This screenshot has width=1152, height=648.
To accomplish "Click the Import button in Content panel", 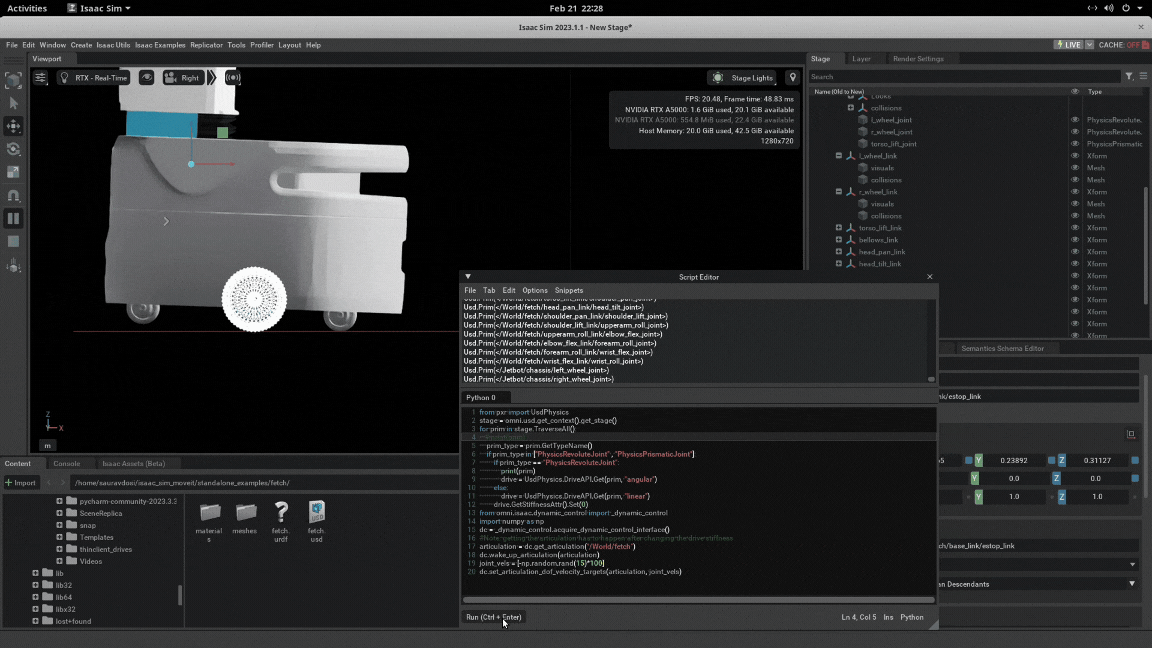I will [21, 483].
